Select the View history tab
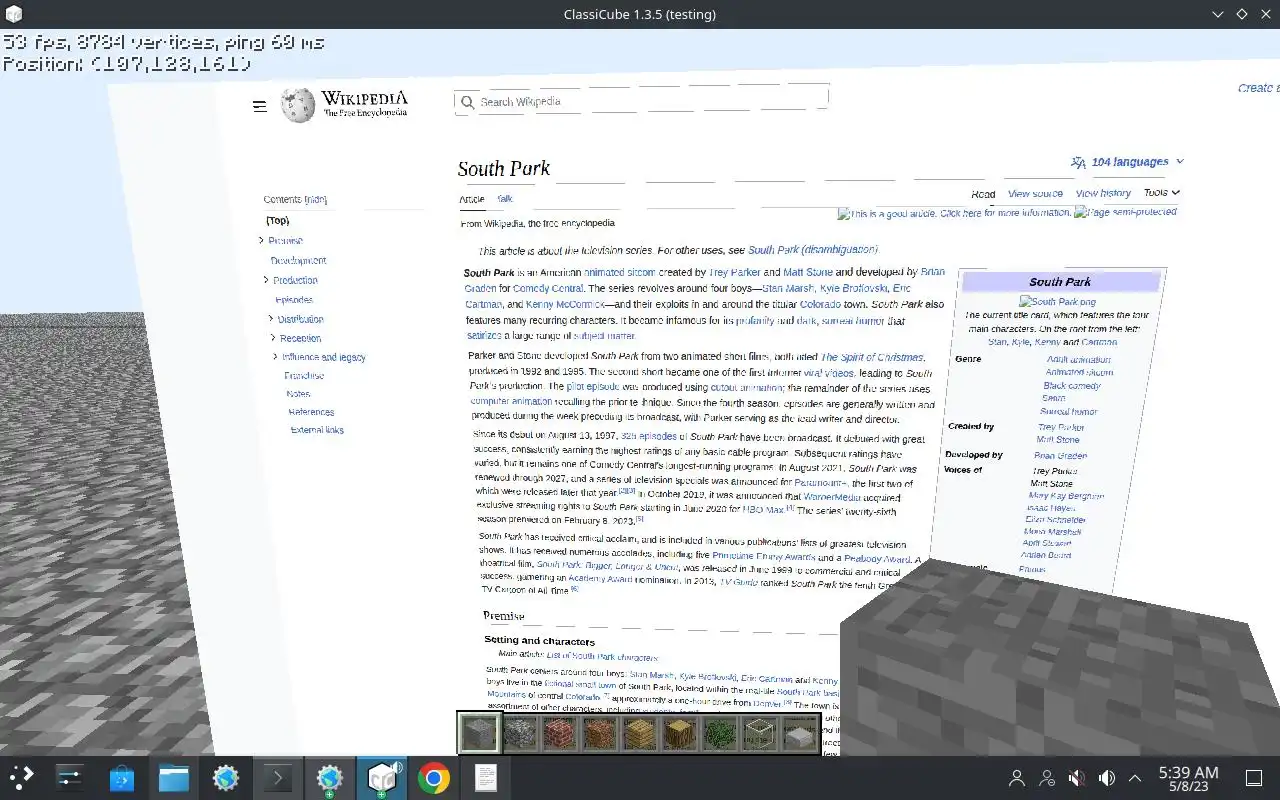The height and width of the screenshot is (800, 1280). coord(1103,193)
